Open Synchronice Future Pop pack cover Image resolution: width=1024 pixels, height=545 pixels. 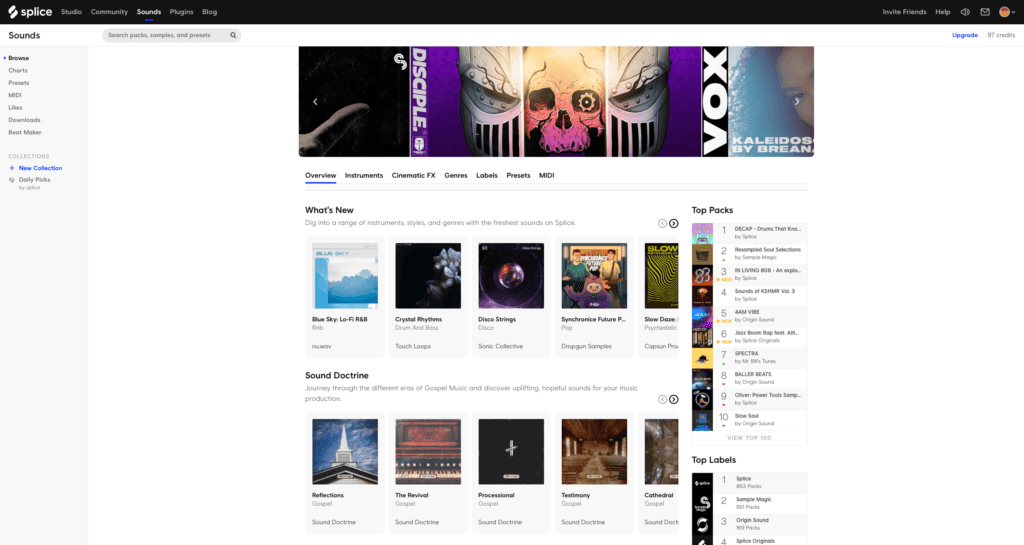pyautogui.click(x=594, y=276)
